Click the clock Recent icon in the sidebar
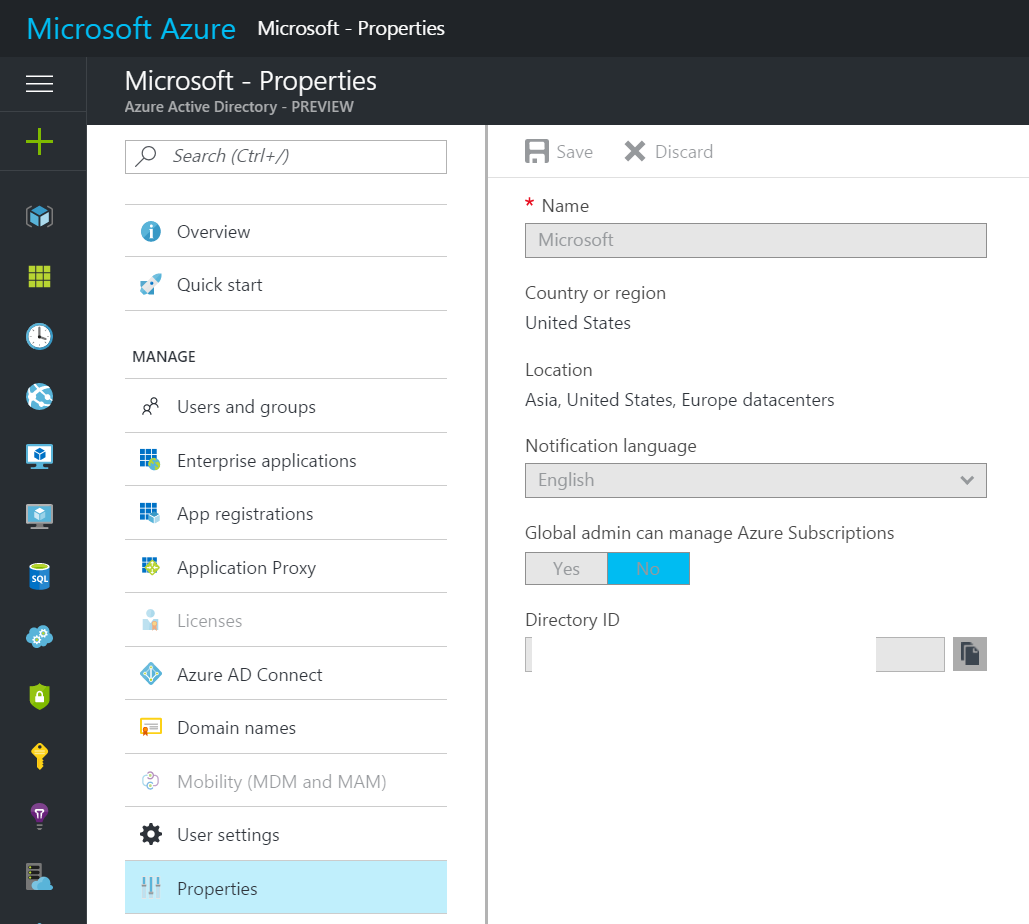 (x=40, y=336)
